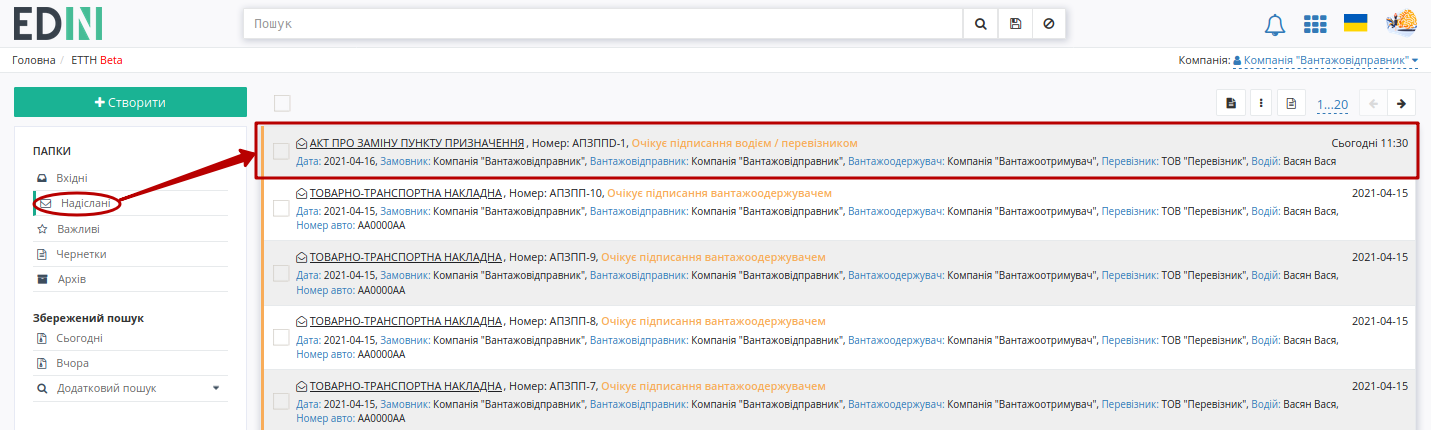
Task: Check the box for document АПЗПП-10
Action: [282, 208]
